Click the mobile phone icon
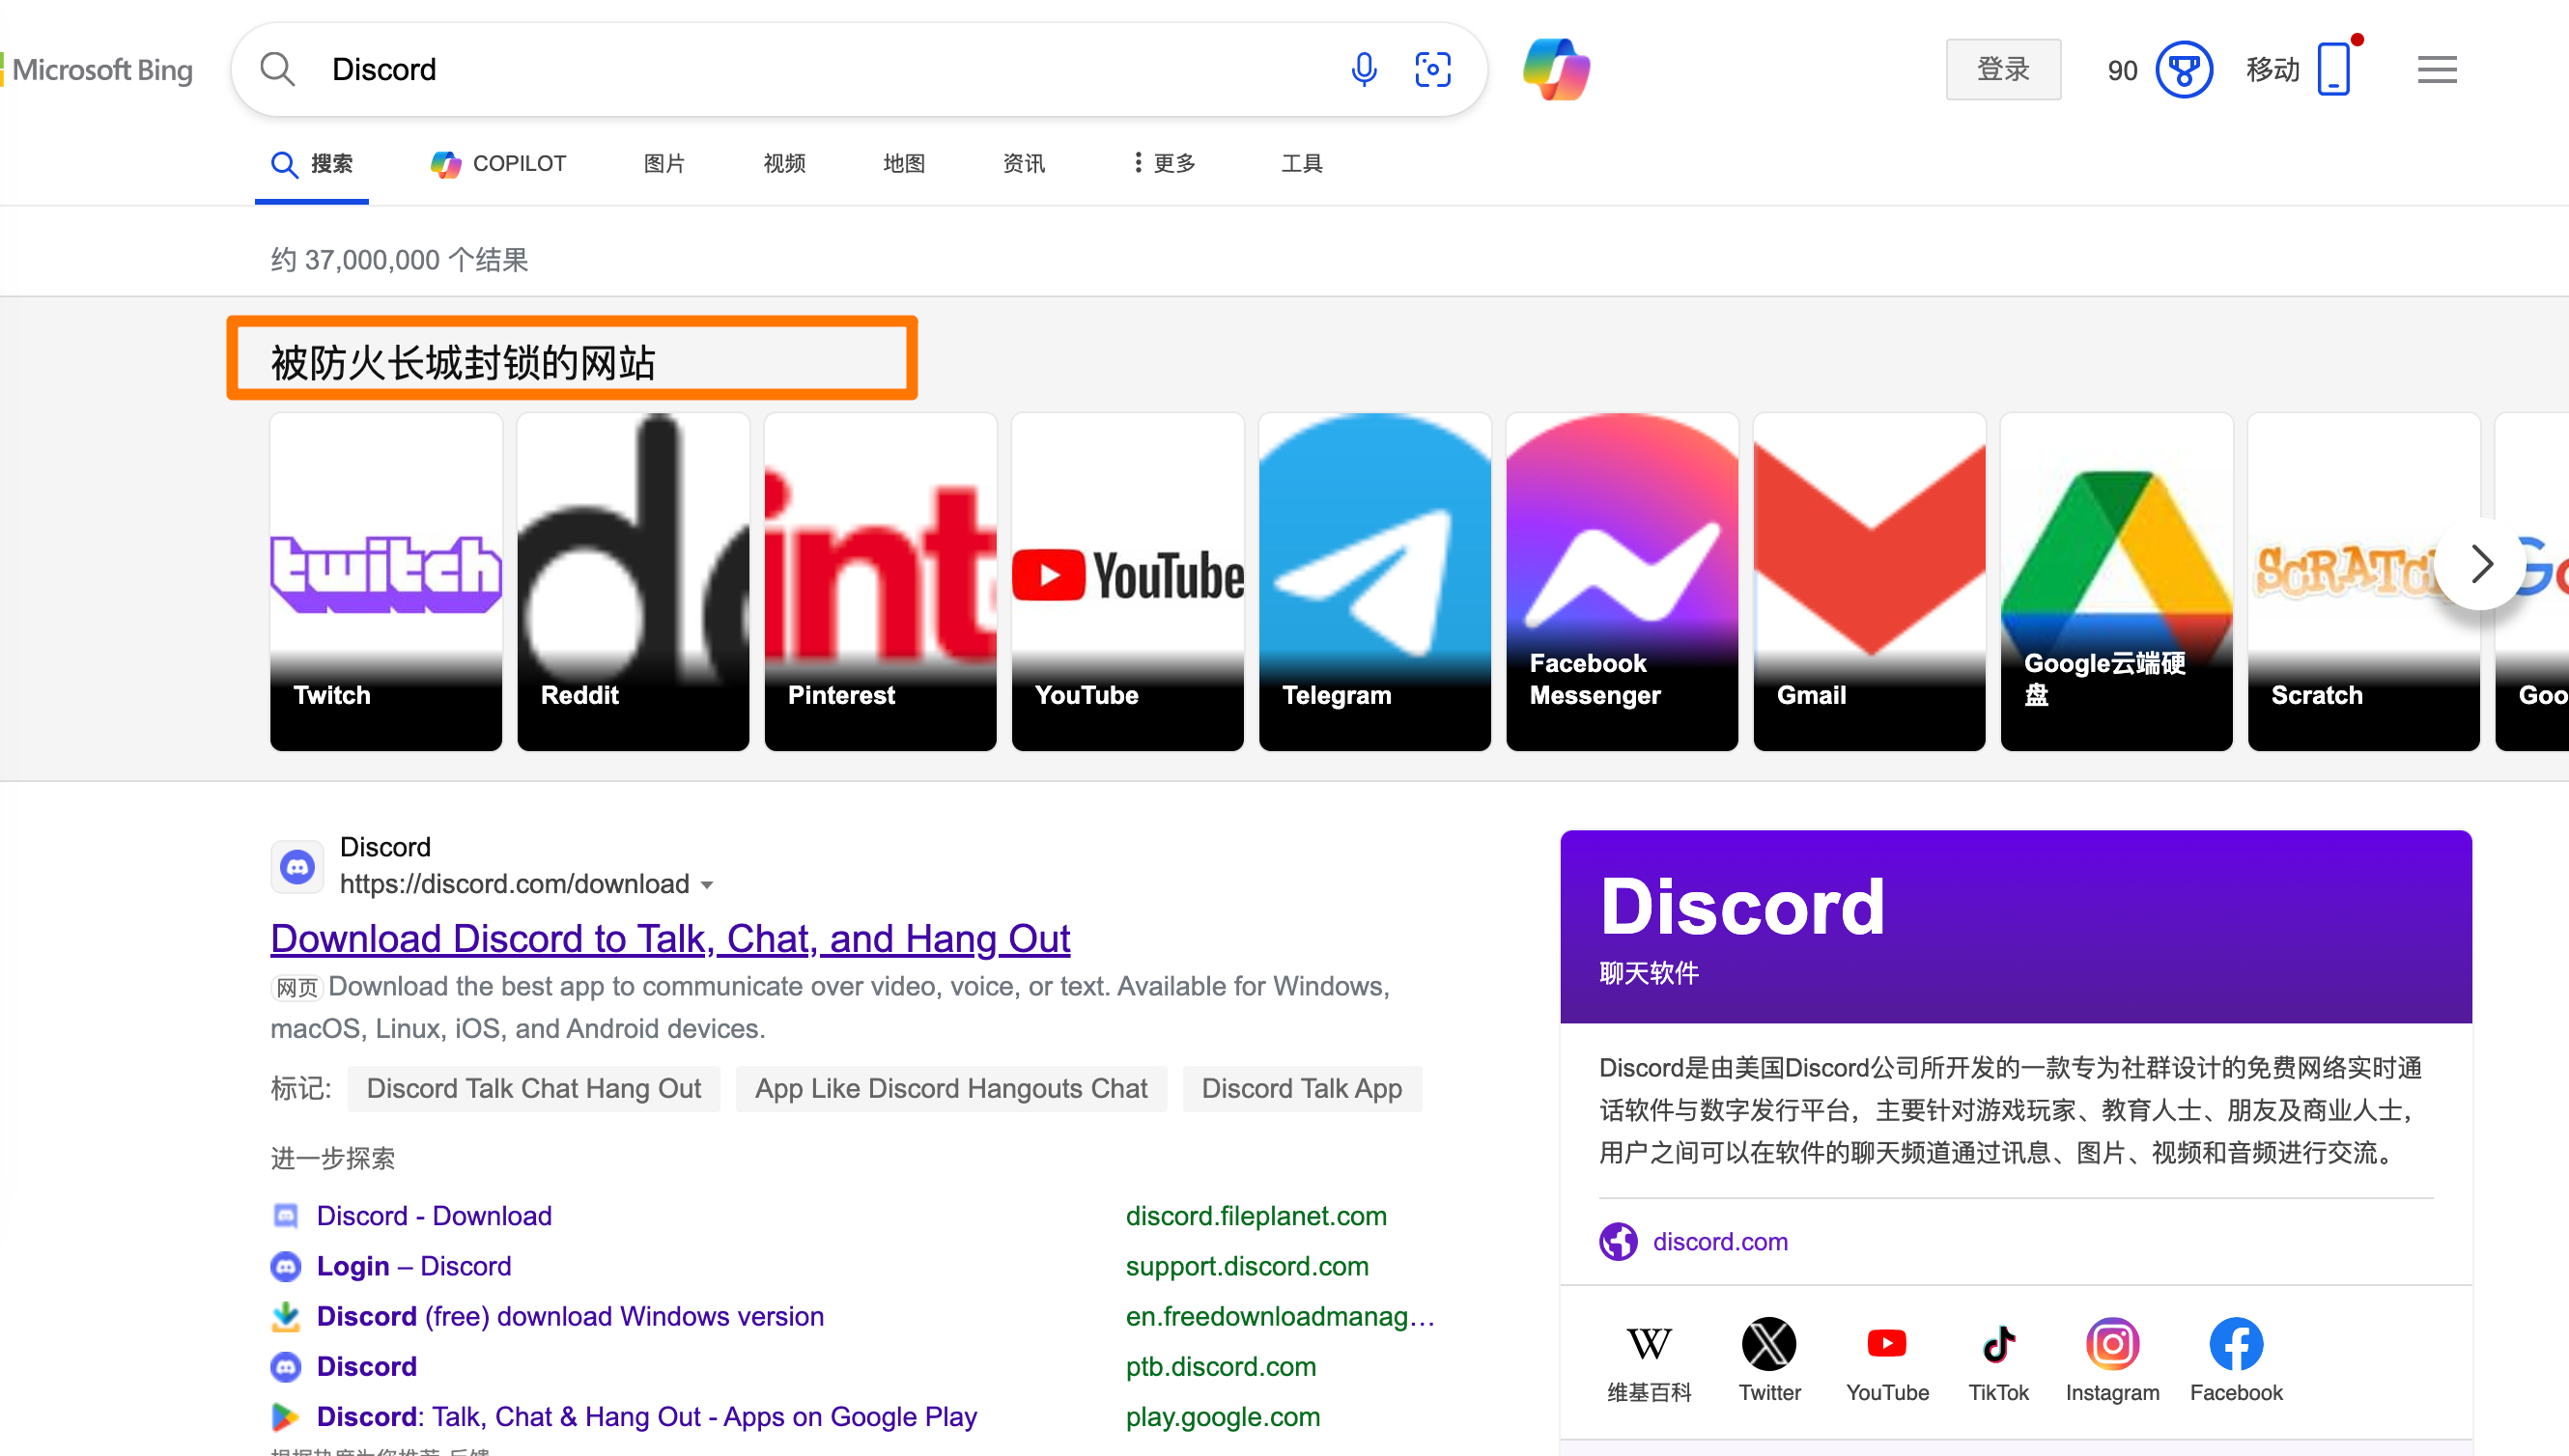This screenshot has width=2569, height=1456. pyautogui.click(x=2333, y=69)
